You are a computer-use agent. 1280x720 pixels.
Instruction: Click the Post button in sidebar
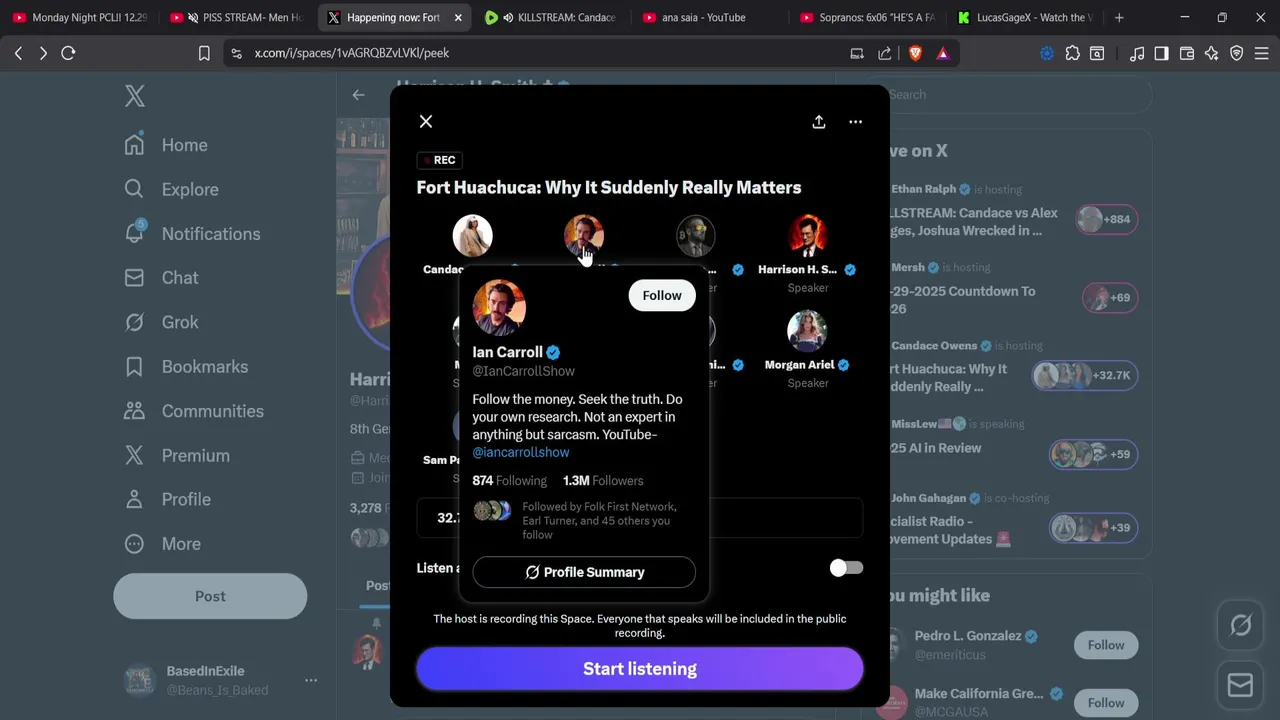[x=210, y=596]
